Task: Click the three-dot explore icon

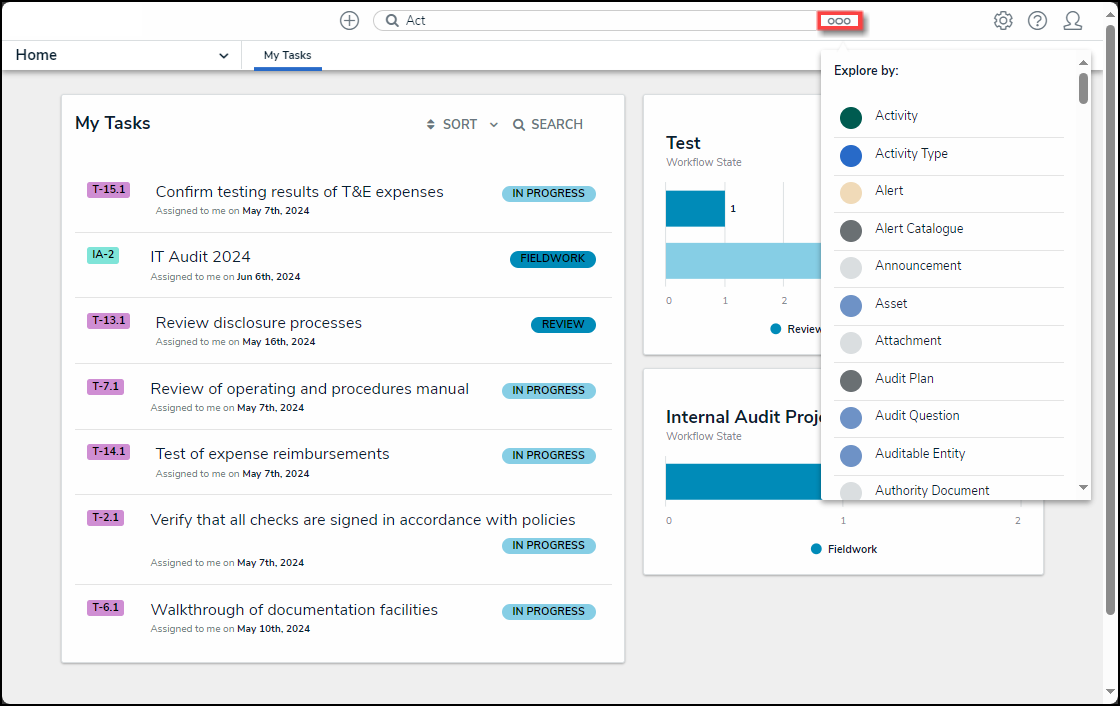Action: pos(839,21)
